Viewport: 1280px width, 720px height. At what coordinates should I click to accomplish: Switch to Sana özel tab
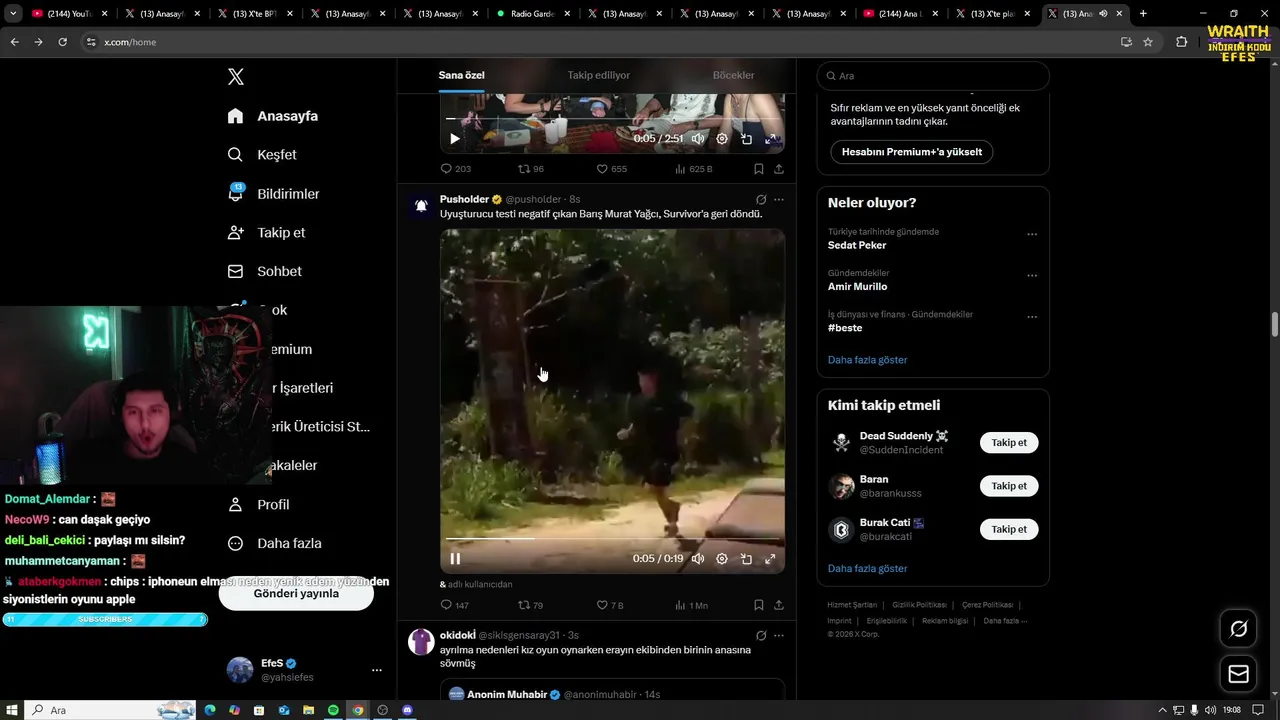(x=461, y=75)
